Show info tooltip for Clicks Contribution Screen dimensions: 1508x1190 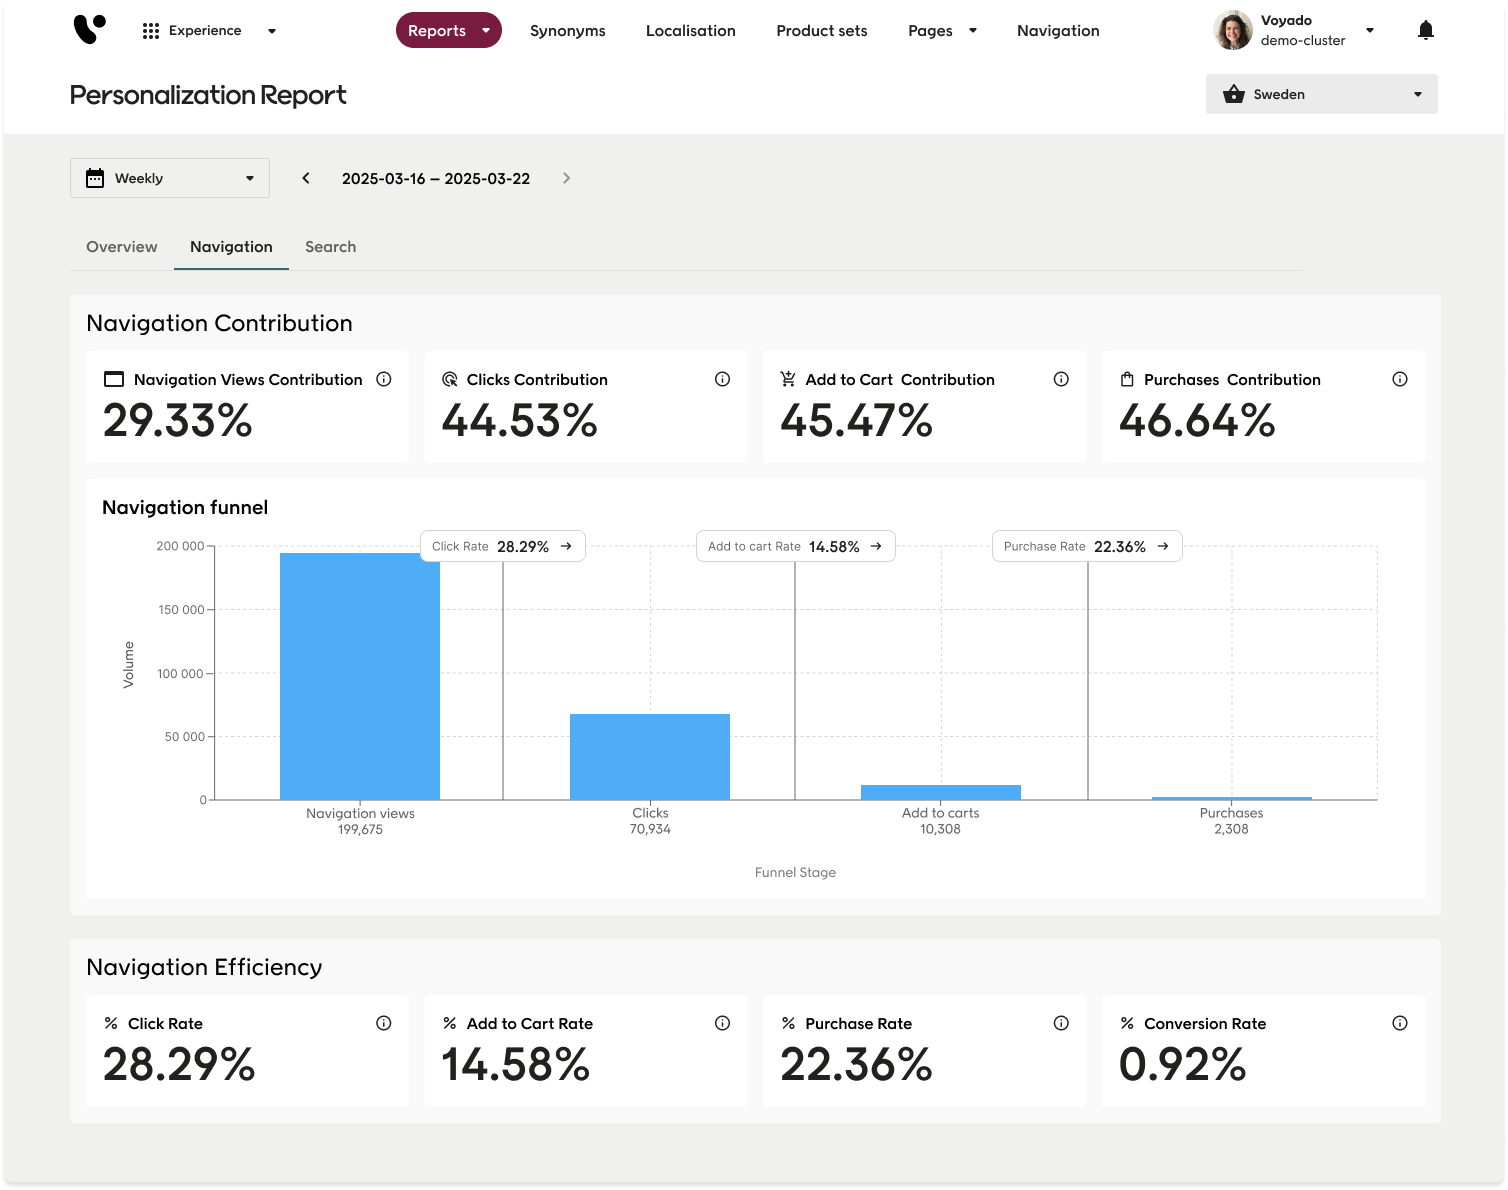(722, 379)
